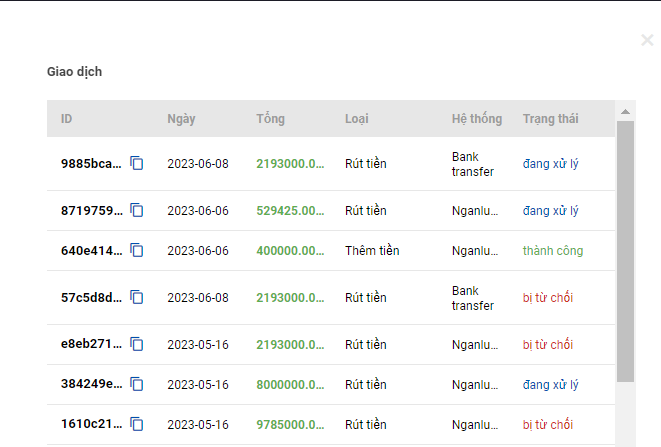661x447 pixels.
Task: Click the 8000000 amount value
Action: [x=290, y=384]
